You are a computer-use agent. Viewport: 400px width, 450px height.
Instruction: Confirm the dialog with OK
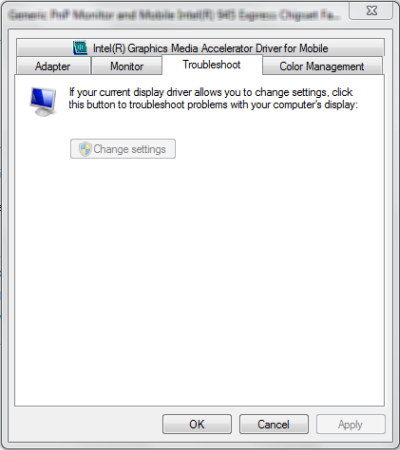click(197, 424)
